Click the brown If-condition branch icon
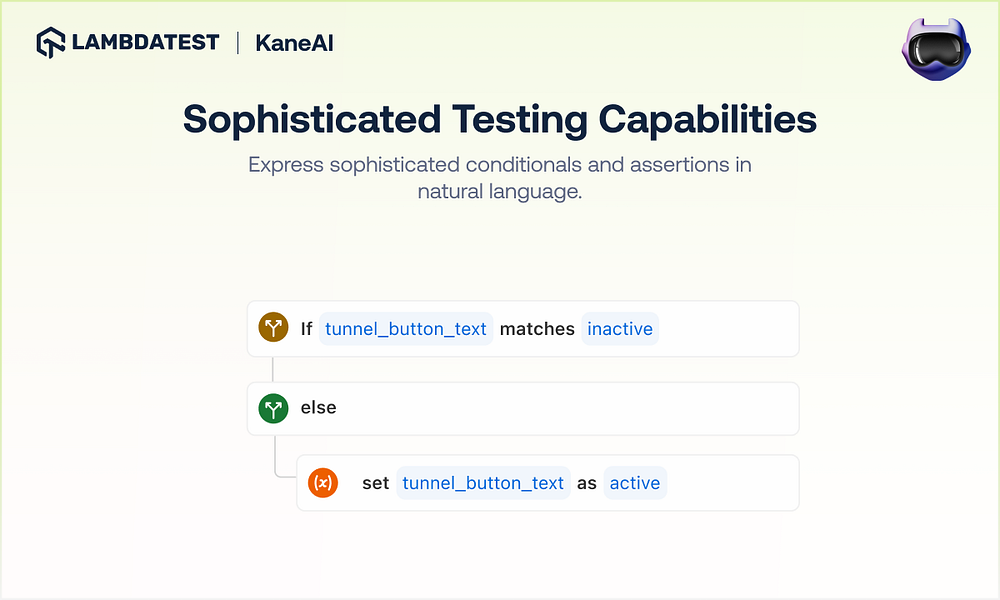Screen dimensions: 1000x600 [273, 328]
